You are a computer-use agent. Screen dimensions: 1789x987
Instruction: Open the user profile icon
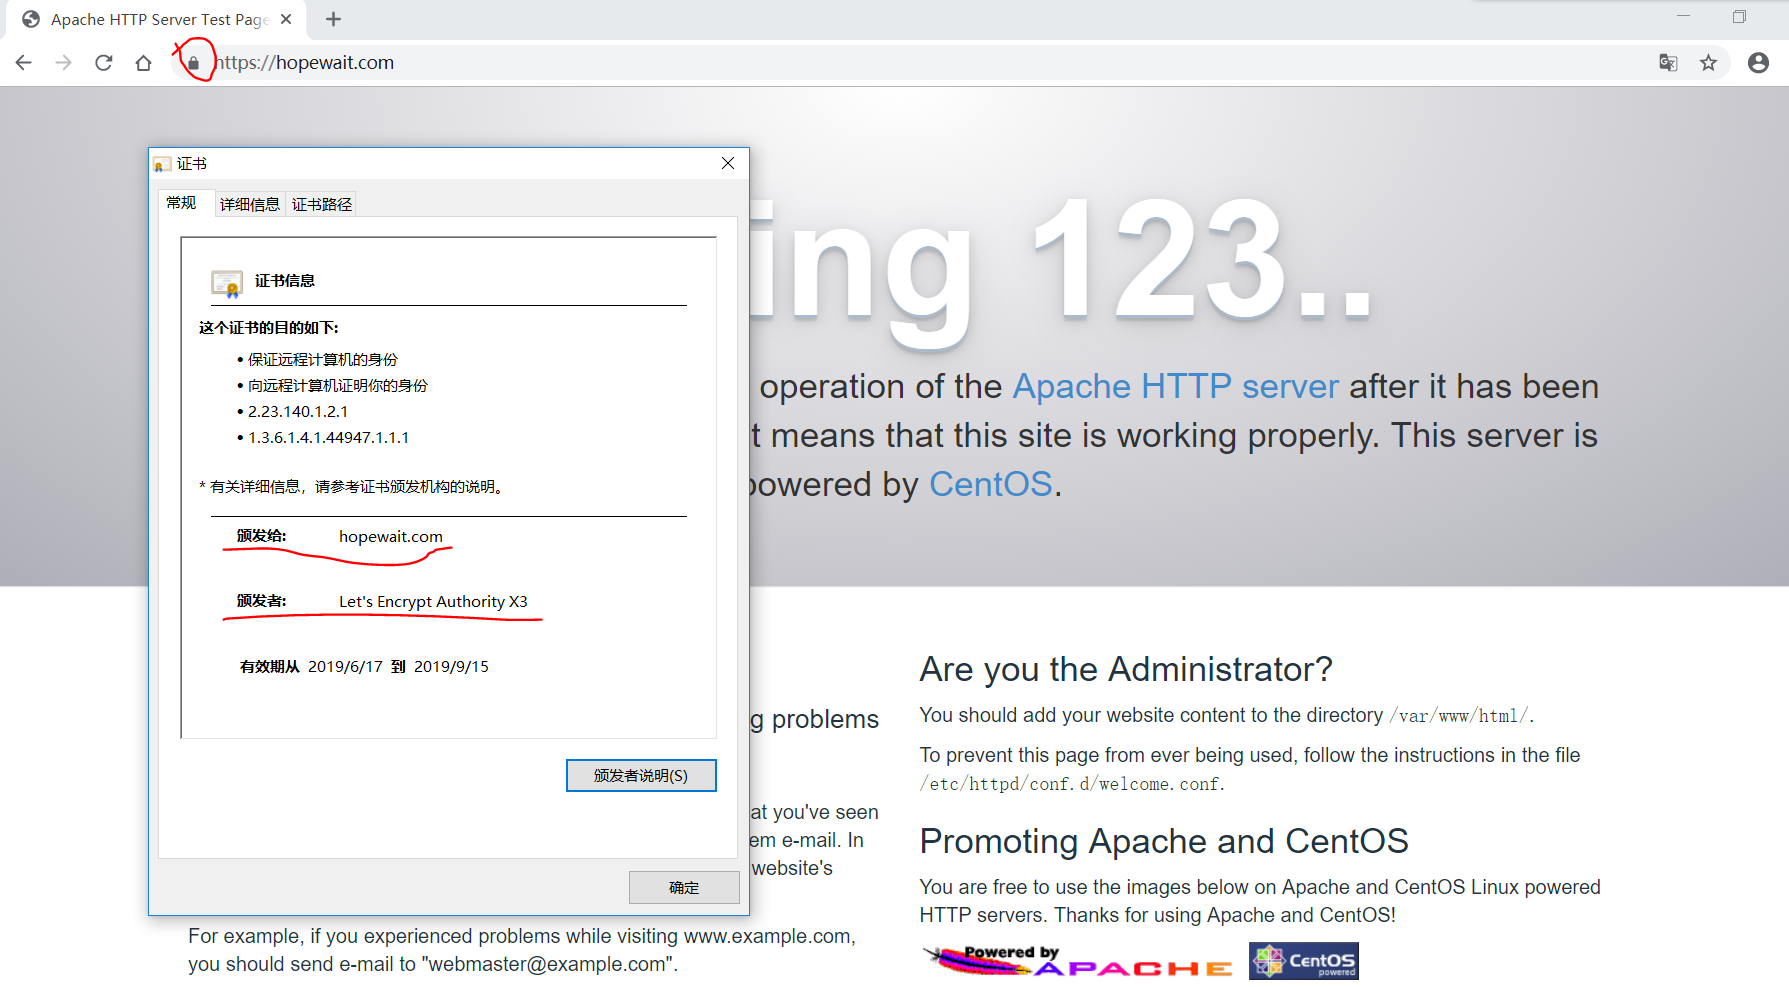(1758, 63)
